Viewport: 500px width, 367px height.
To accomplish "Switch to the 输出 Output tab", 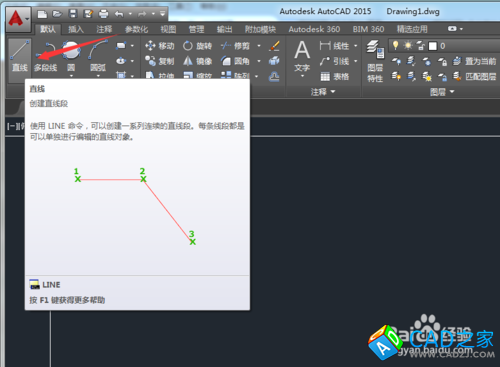I will coord(224,29).
